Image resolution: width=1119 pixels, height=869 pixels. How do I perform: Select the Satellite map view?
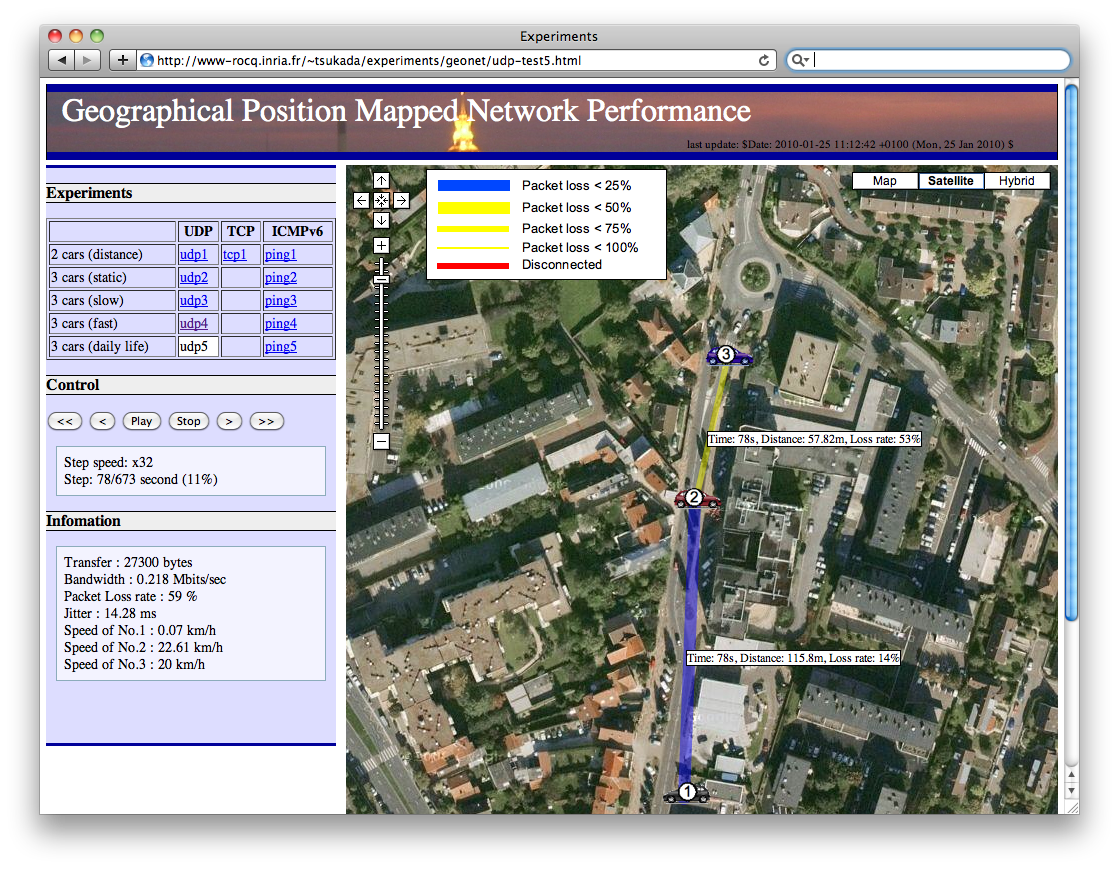pyautogui.click(x=950, y=181)
